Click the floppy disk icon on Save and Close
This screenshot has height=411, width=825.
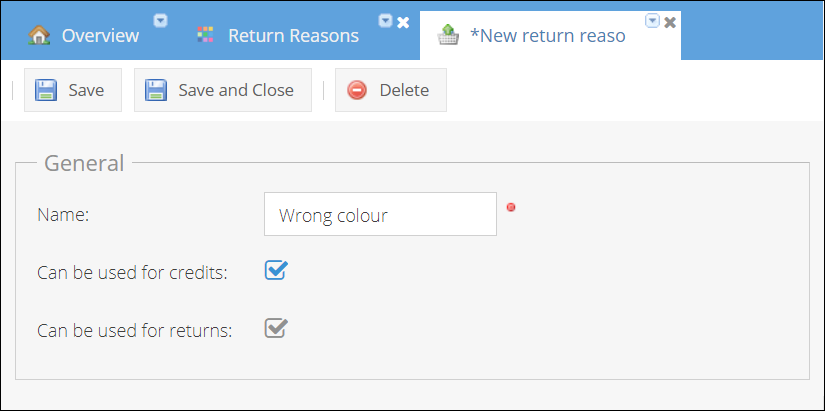[156, 90]
